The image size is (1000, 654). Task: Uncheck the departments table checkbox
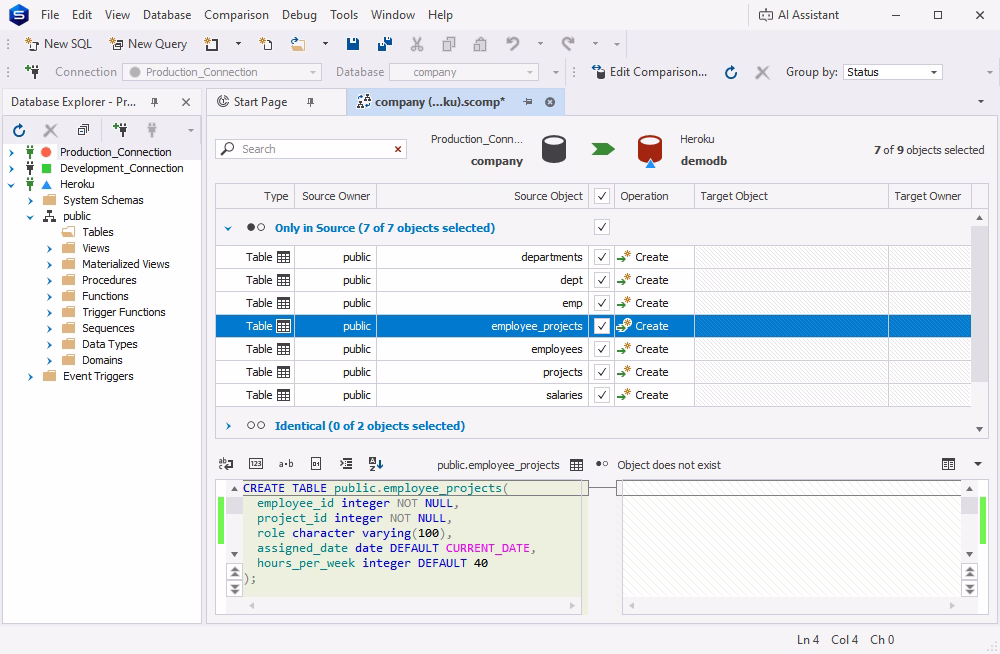click(x=601, y=257)
